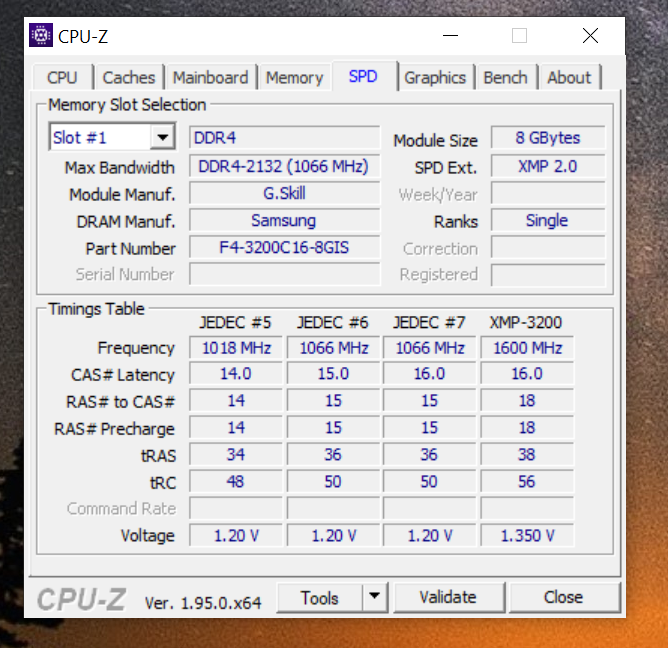Select the Memory tab
Viewport: 668px width, 648px height.
pos(294,78)
